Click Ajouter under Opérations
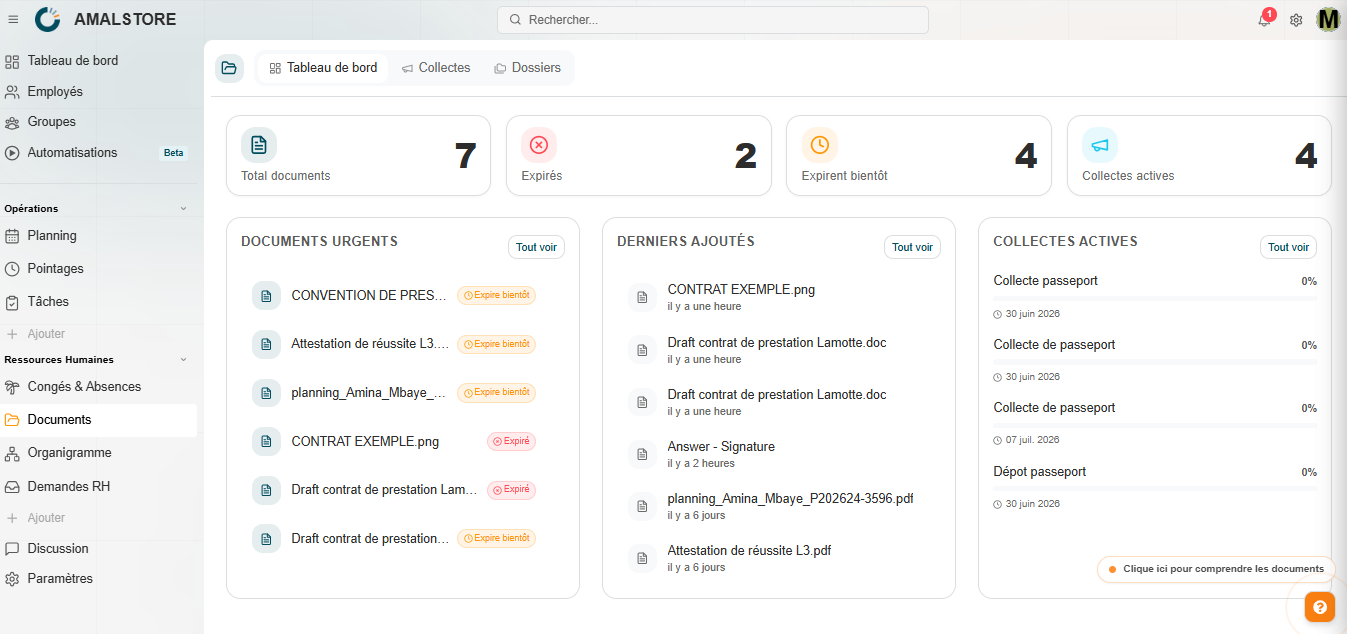This screenshot has width=1347, height=634. pyautogui.click(x=46, y=334)
